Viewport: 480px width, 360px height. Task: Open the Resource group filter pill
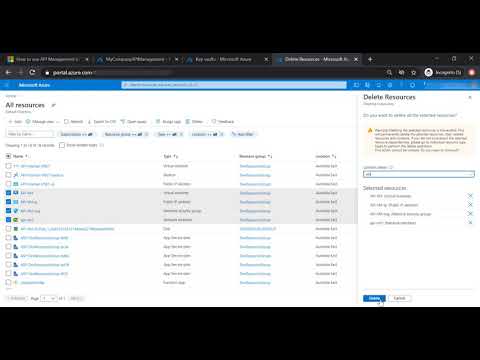point(125,134)
